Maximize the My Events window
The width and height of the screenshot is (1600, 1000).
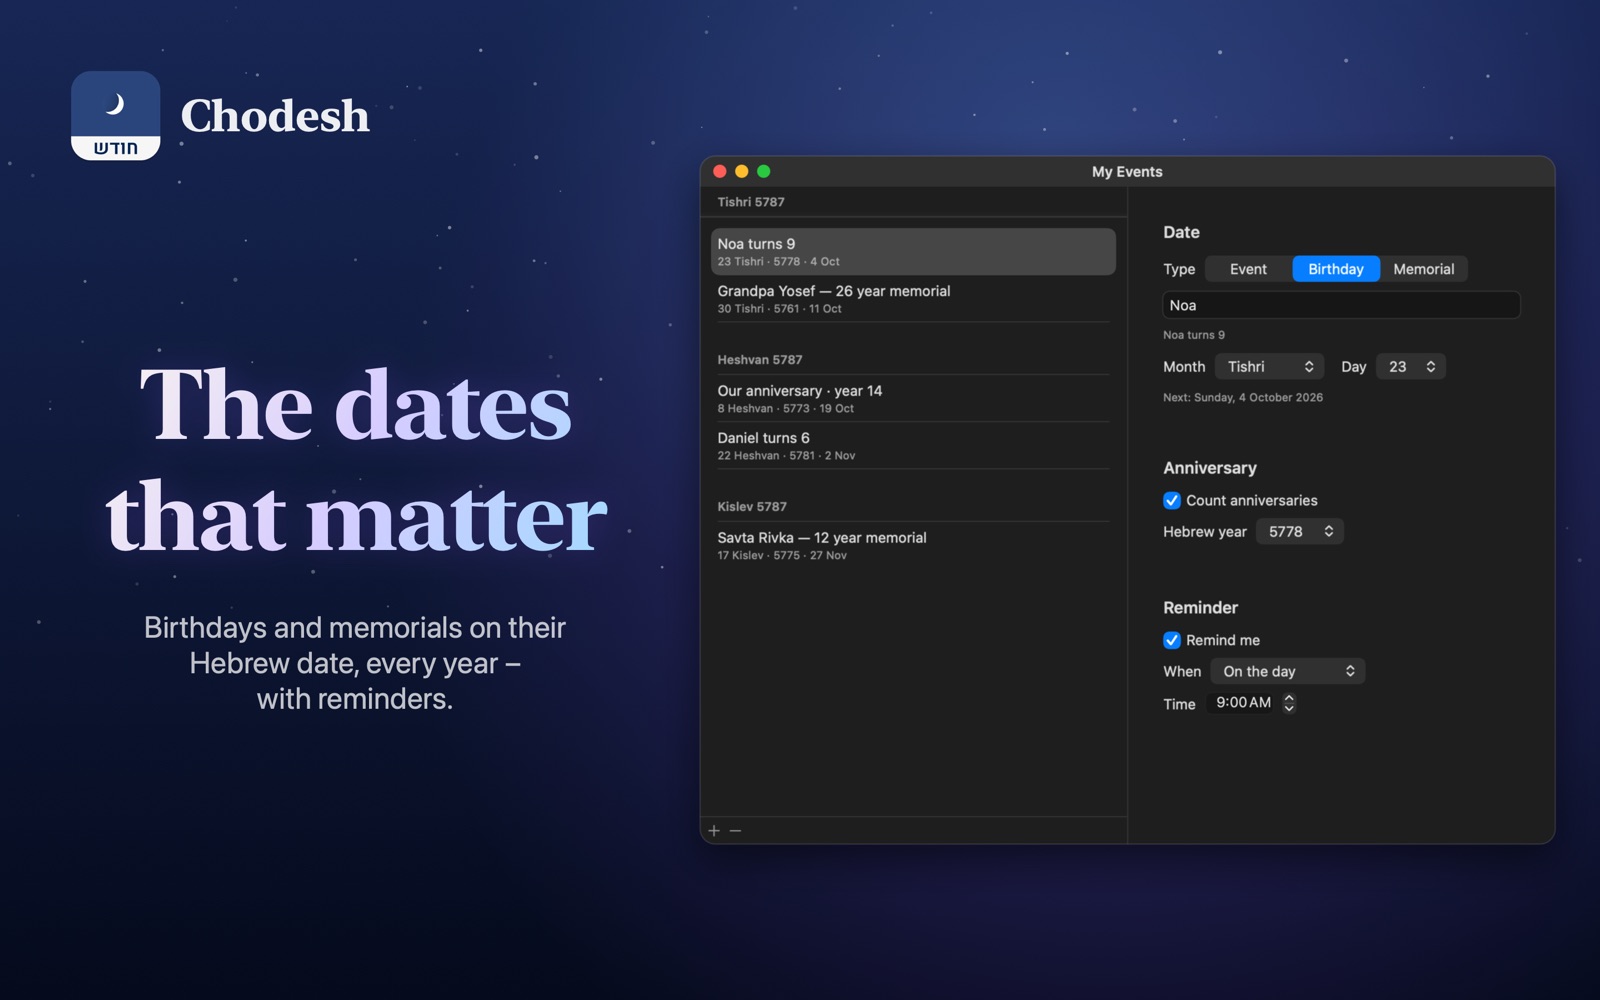[x=764, y=172]
